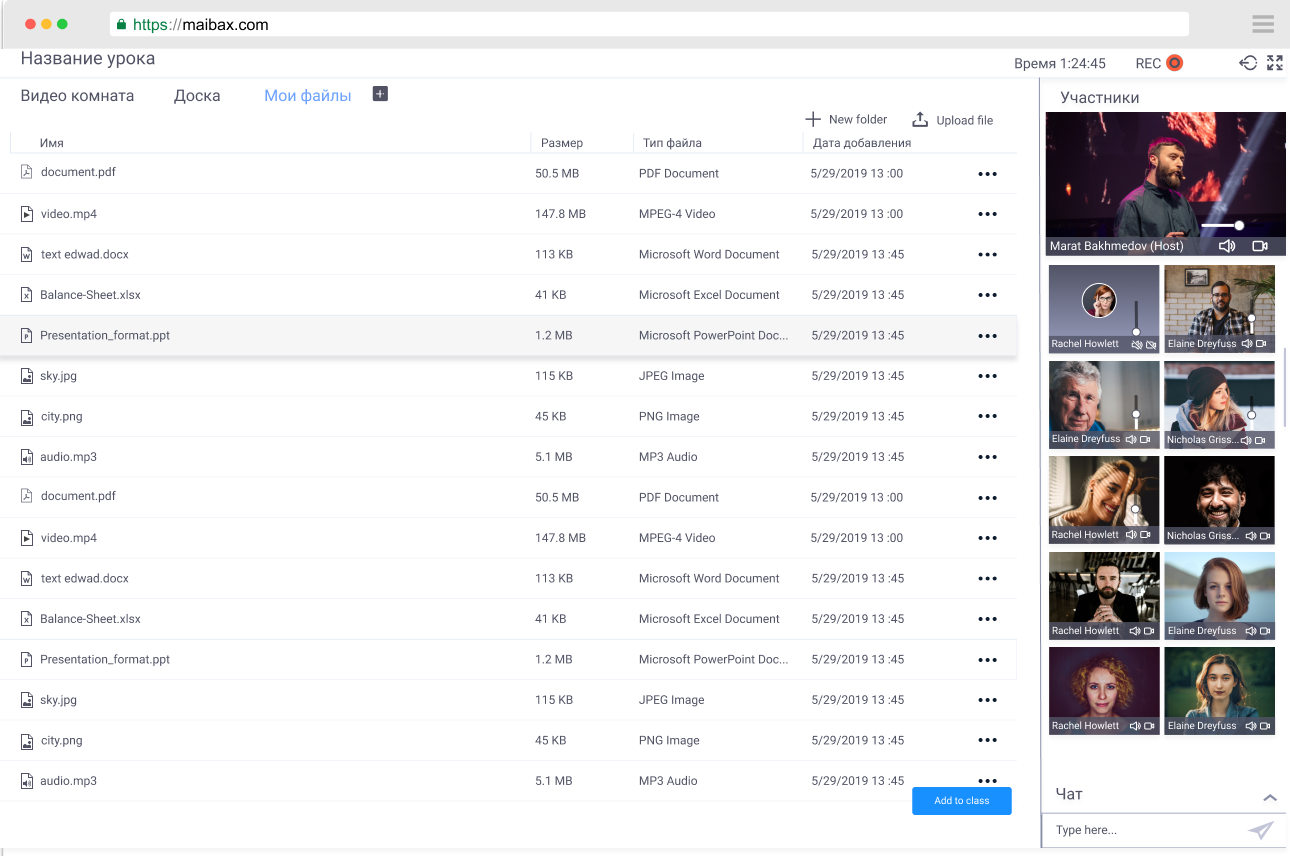Enable camera for Rachel Howlett avatar tile

point(1151,344)
